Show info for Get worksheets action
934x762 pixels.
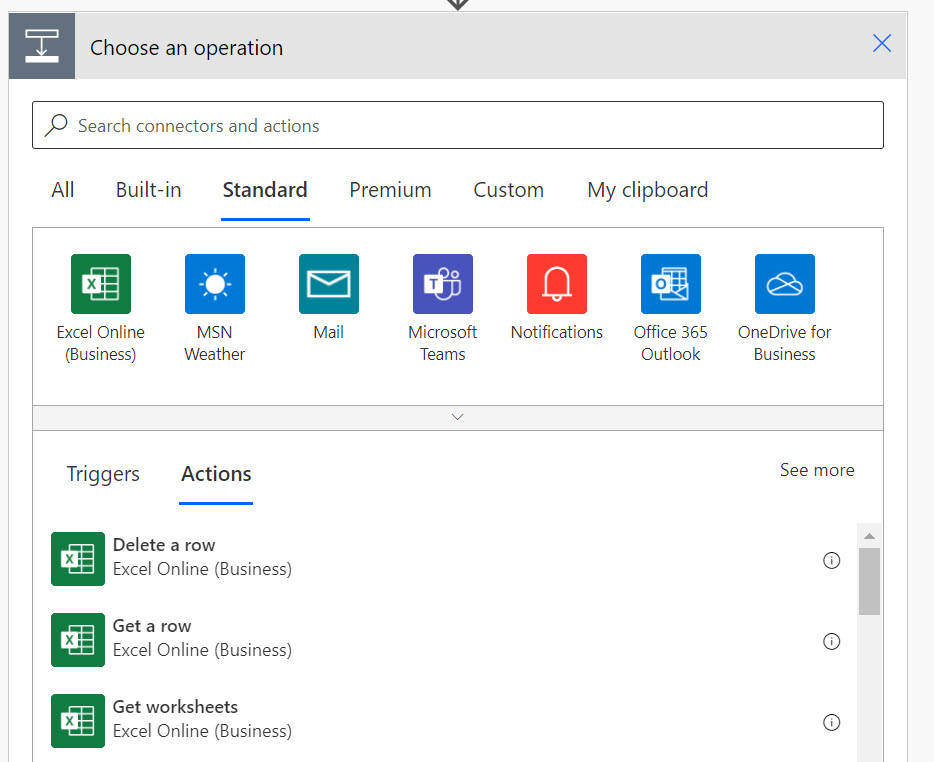pyautogui.click(x=831, y=722)
